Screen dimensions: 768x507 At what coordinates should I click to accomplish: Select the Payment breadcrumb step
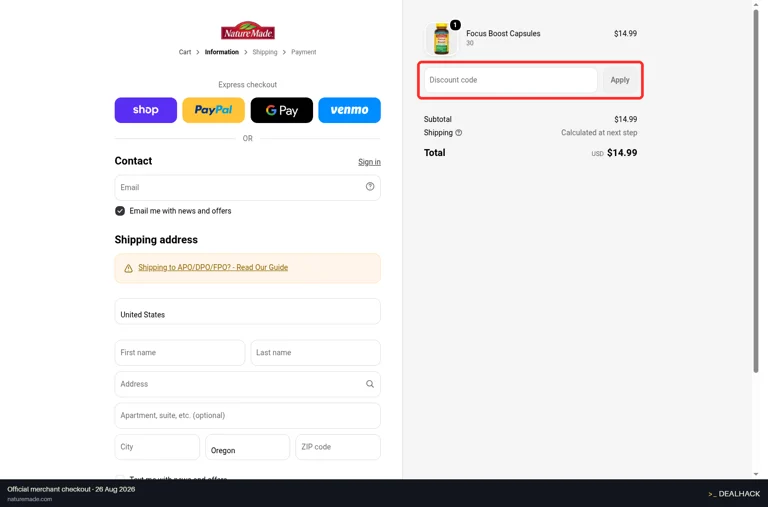tap(304, 52)
